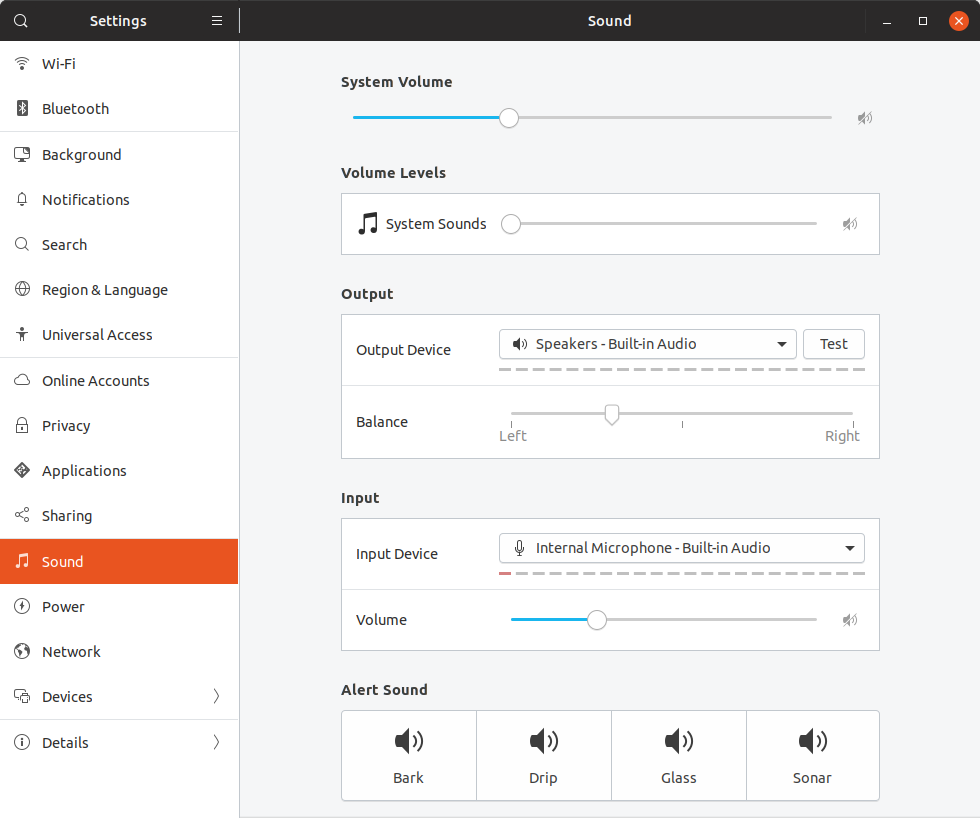Viewport: 980px width, 818px height.
Task: Open Network settings
Action: tap(119, 652)
